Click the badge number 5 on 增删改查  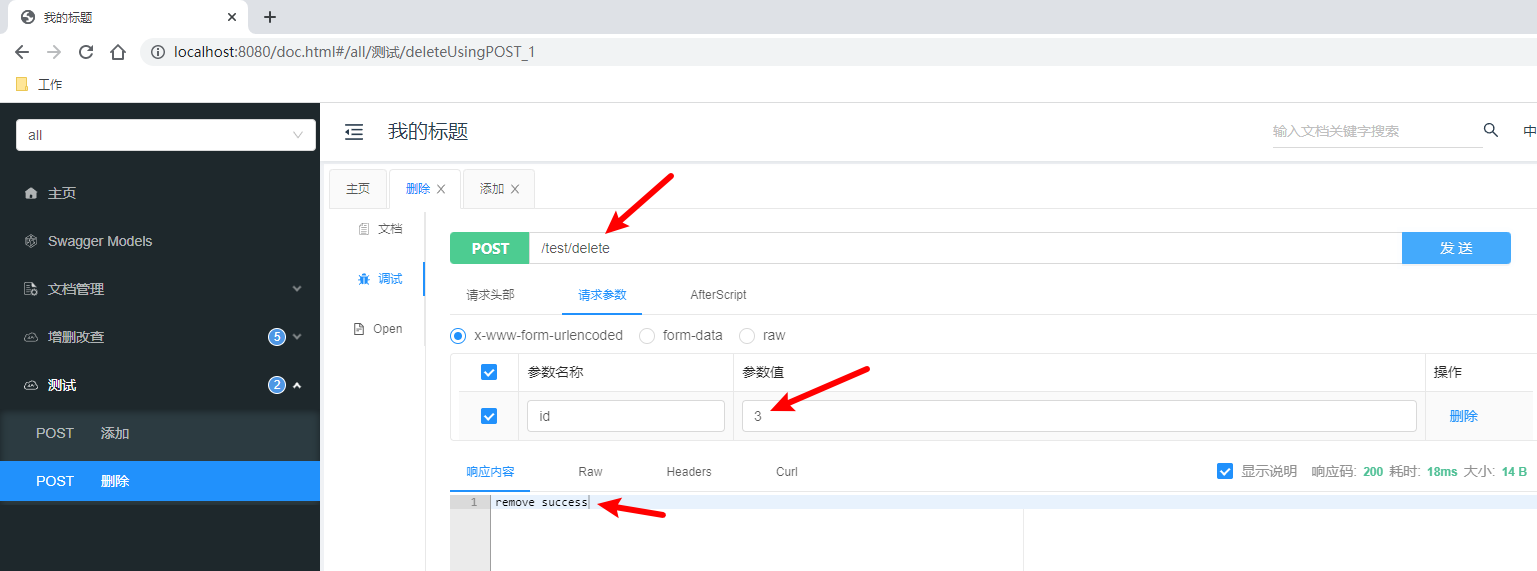tap(277, 337)
